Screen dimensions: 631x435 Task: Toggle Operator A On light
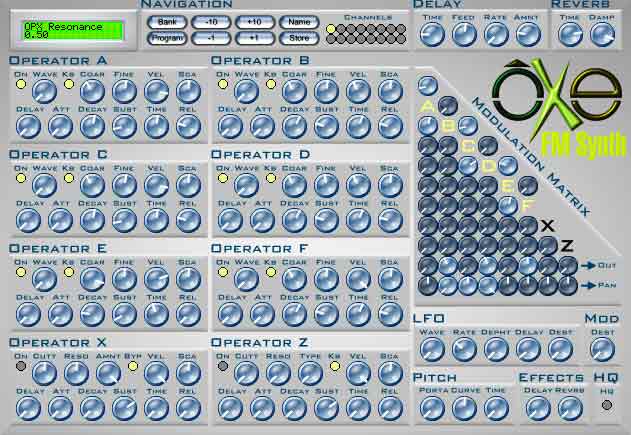click(20, 84)
